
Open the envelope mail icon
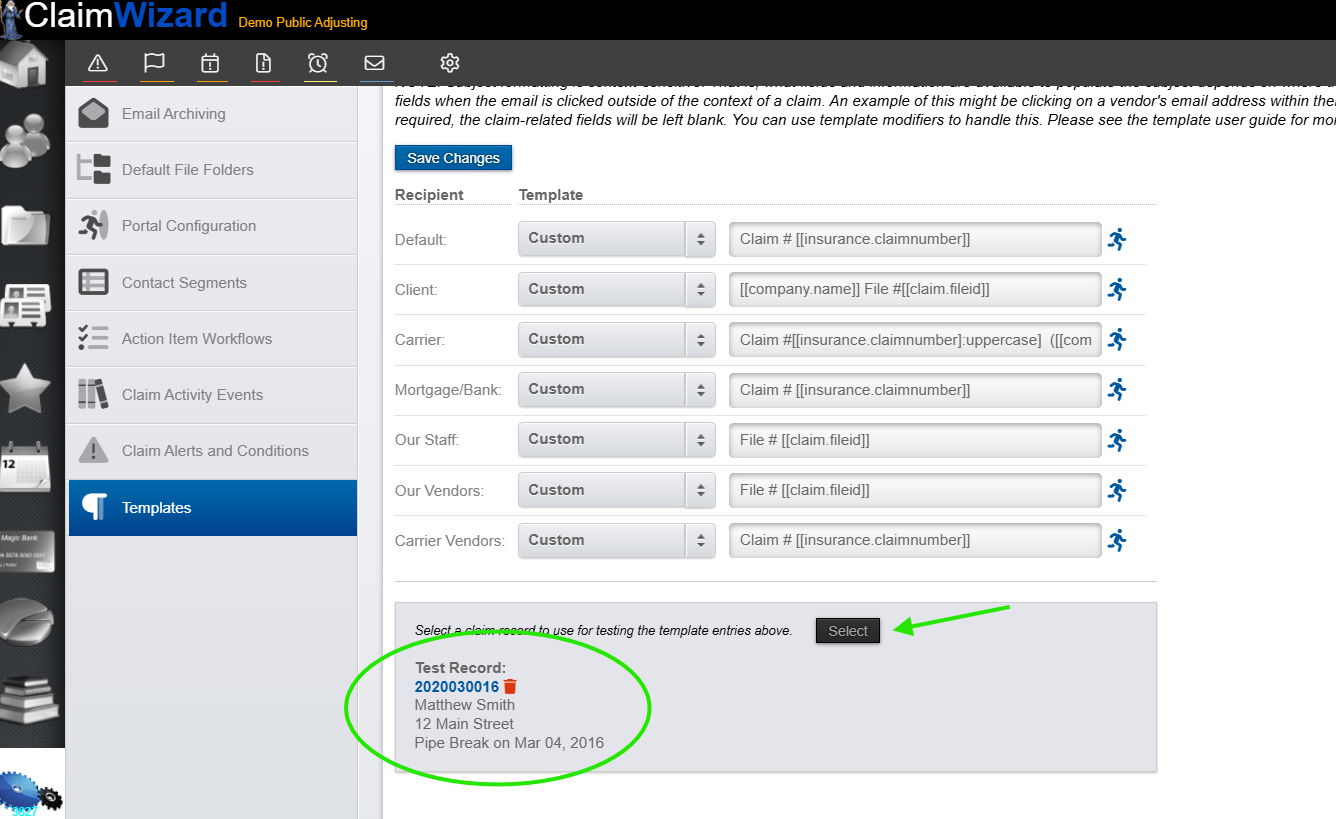point(374,63)
